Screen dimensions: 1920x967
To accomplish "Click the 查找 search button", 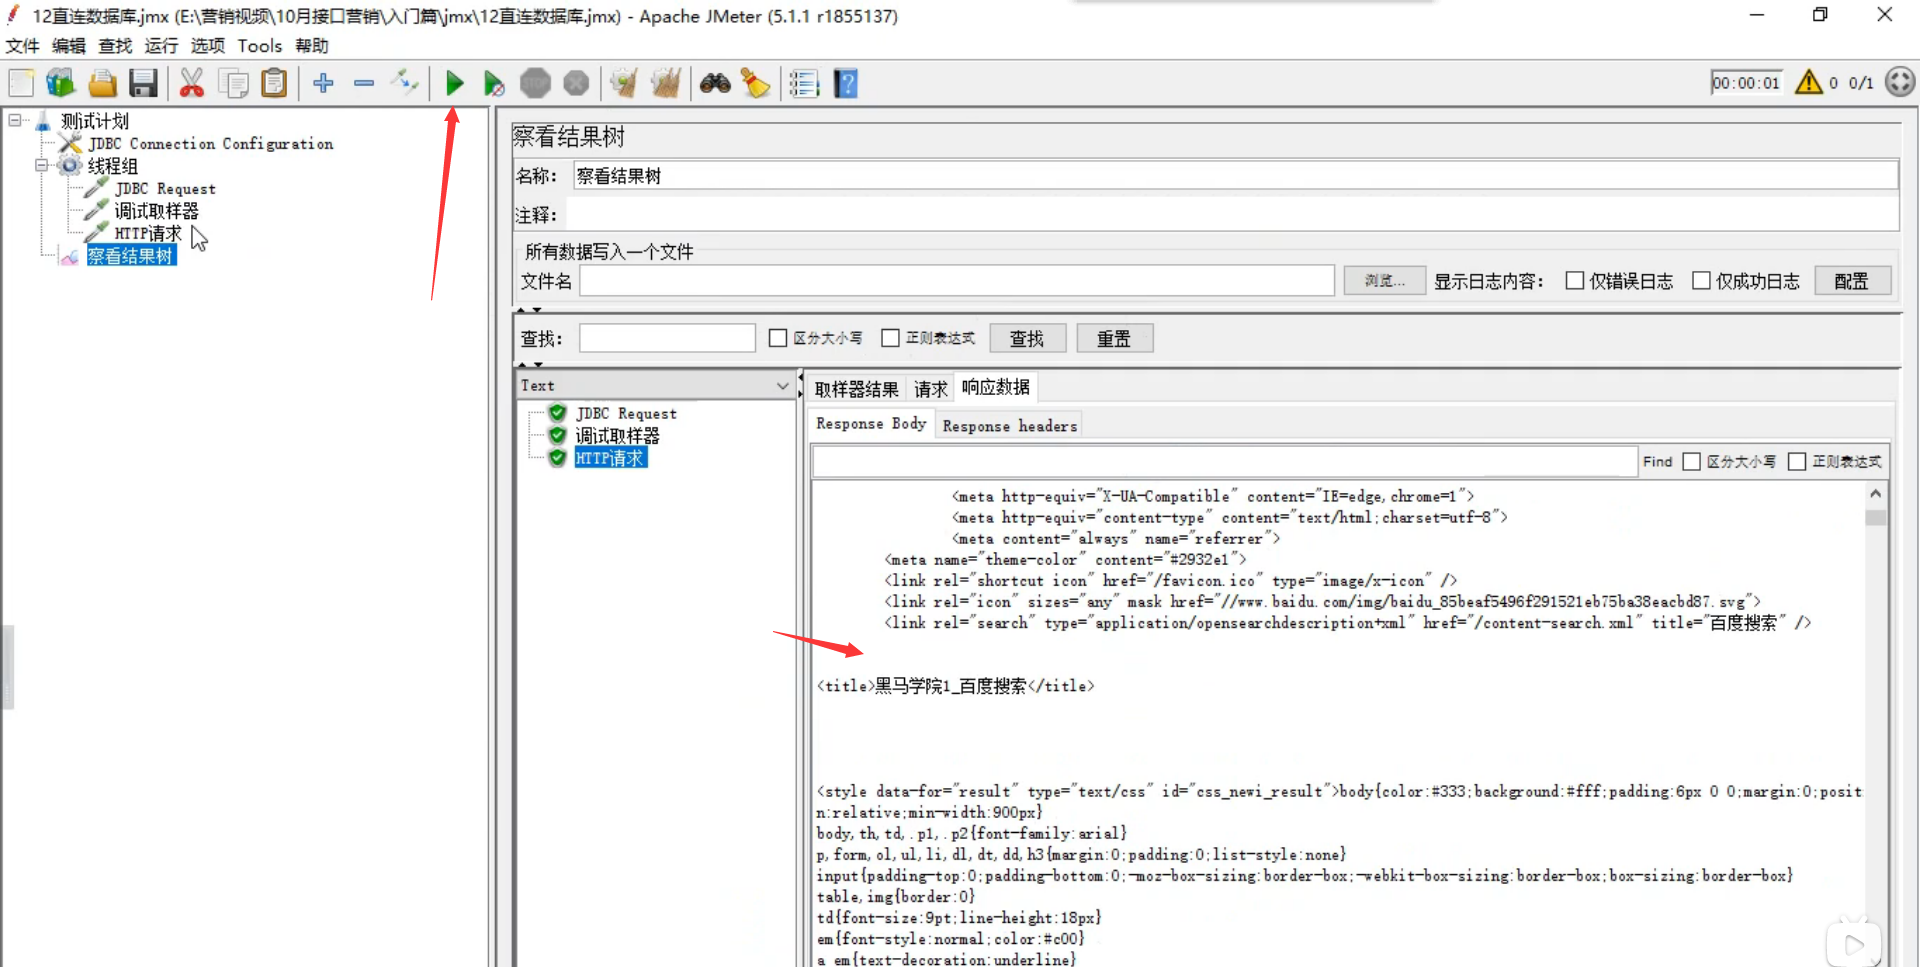I will [1027, 338].
